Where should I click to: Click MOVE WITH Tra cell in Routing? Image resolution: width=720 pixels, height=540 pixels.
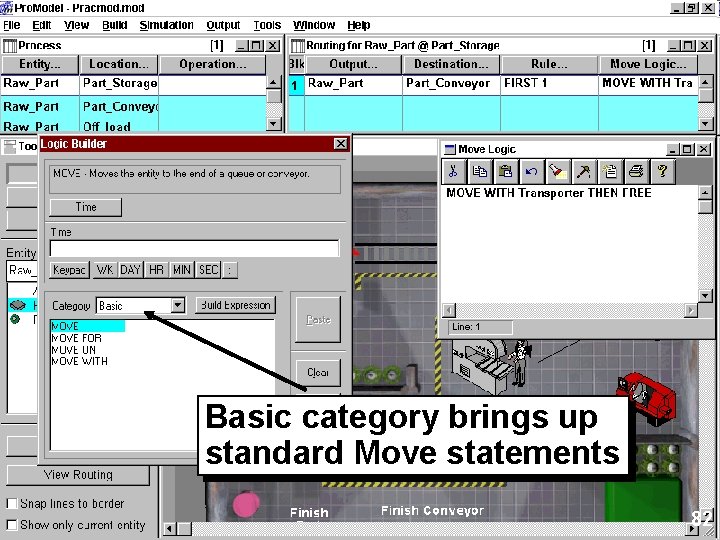648,83
